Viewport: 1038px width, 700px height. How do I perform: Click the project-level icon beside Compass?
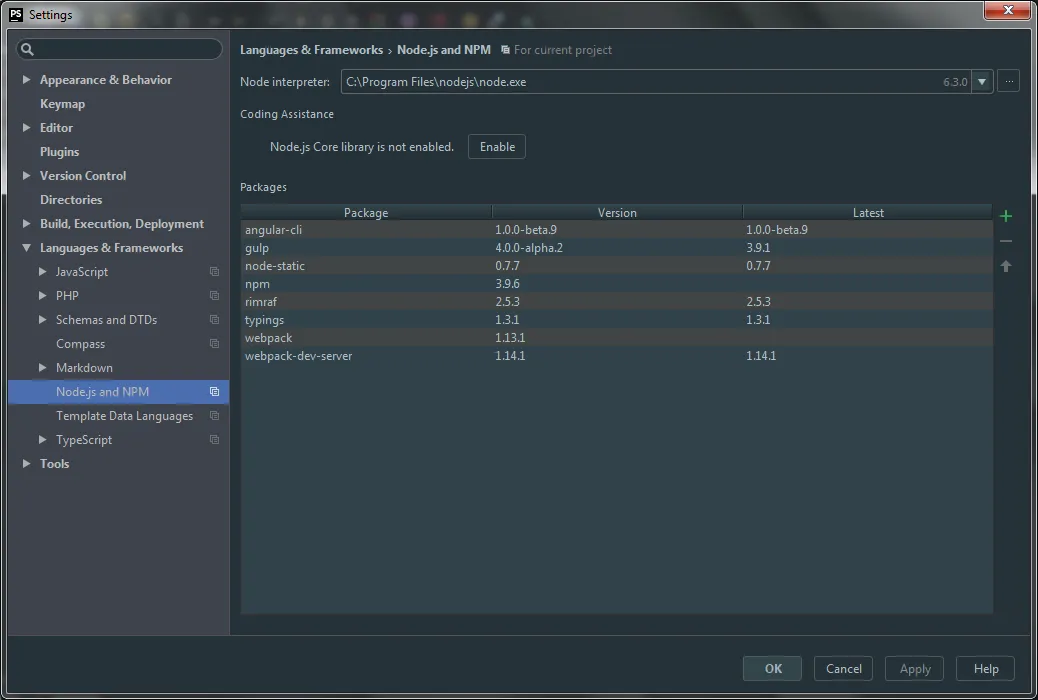pyautogui.click(x=214, y=343)
